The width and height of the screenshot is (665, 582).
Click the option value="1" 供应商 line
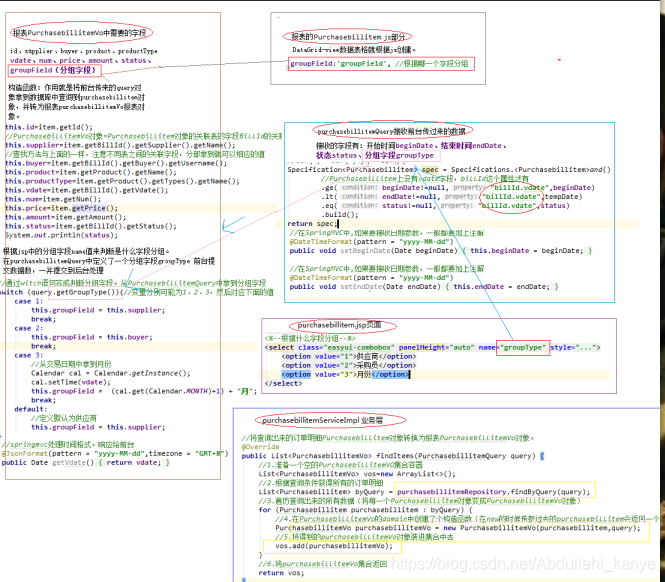(349, 356)
